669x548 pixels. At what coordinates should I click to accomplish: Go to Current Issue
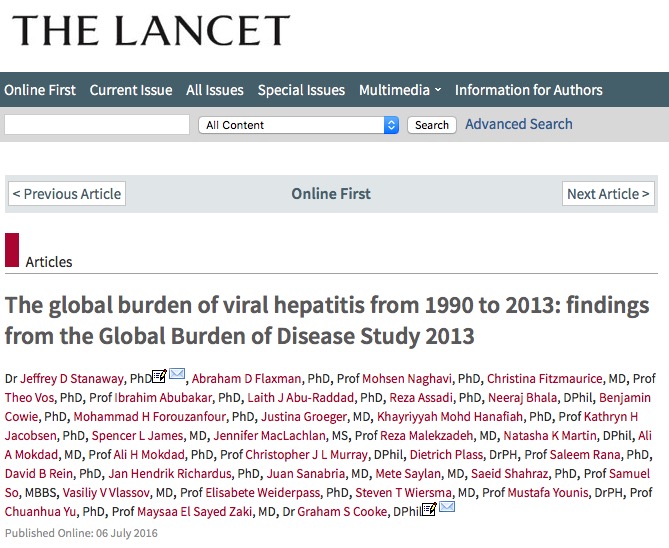(x=131, y=90)
